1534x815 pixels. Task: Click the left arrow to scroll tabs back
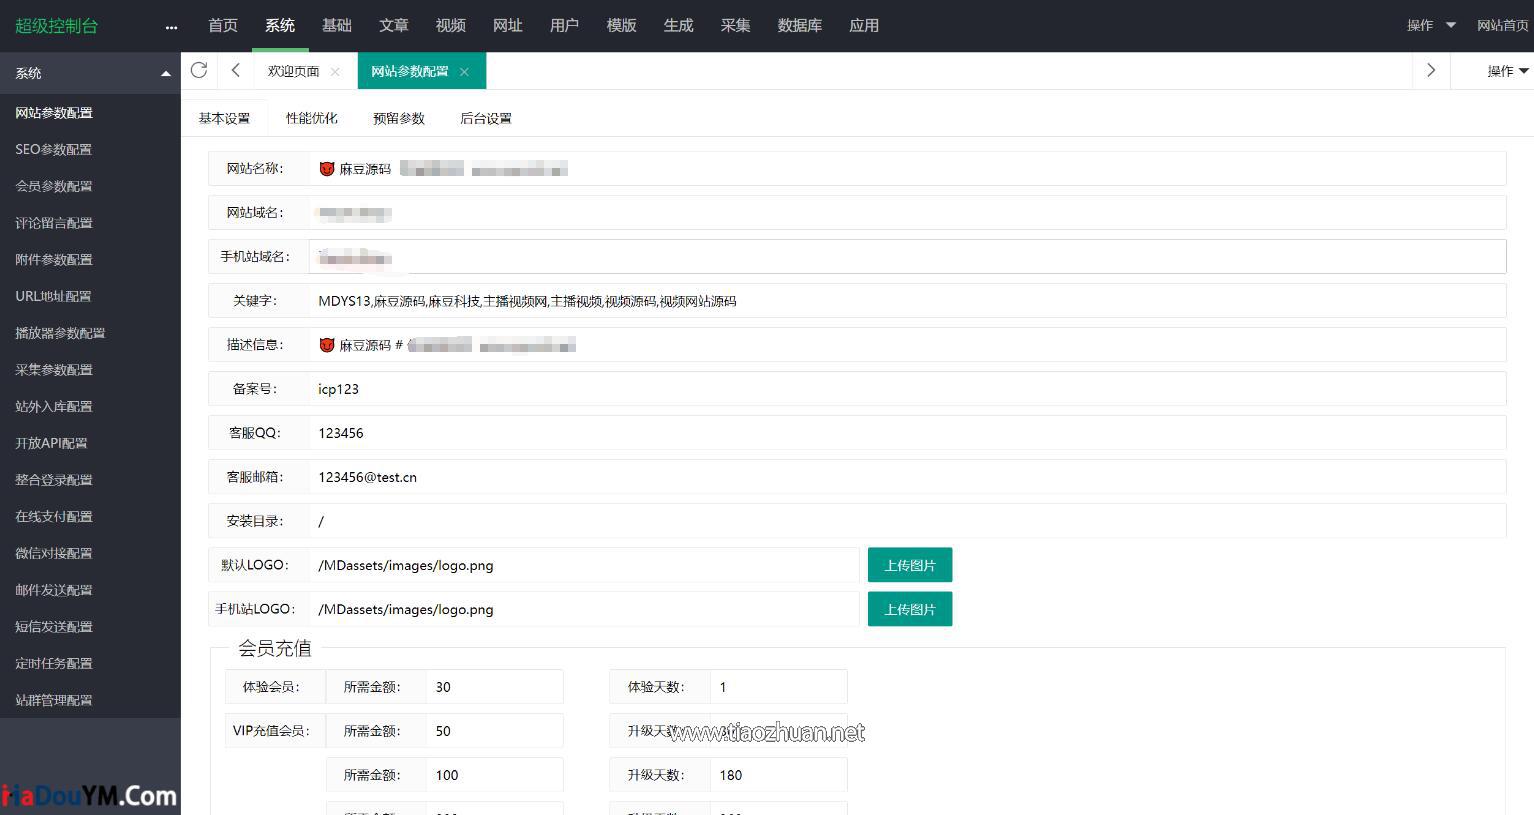[x=235, y=70]
